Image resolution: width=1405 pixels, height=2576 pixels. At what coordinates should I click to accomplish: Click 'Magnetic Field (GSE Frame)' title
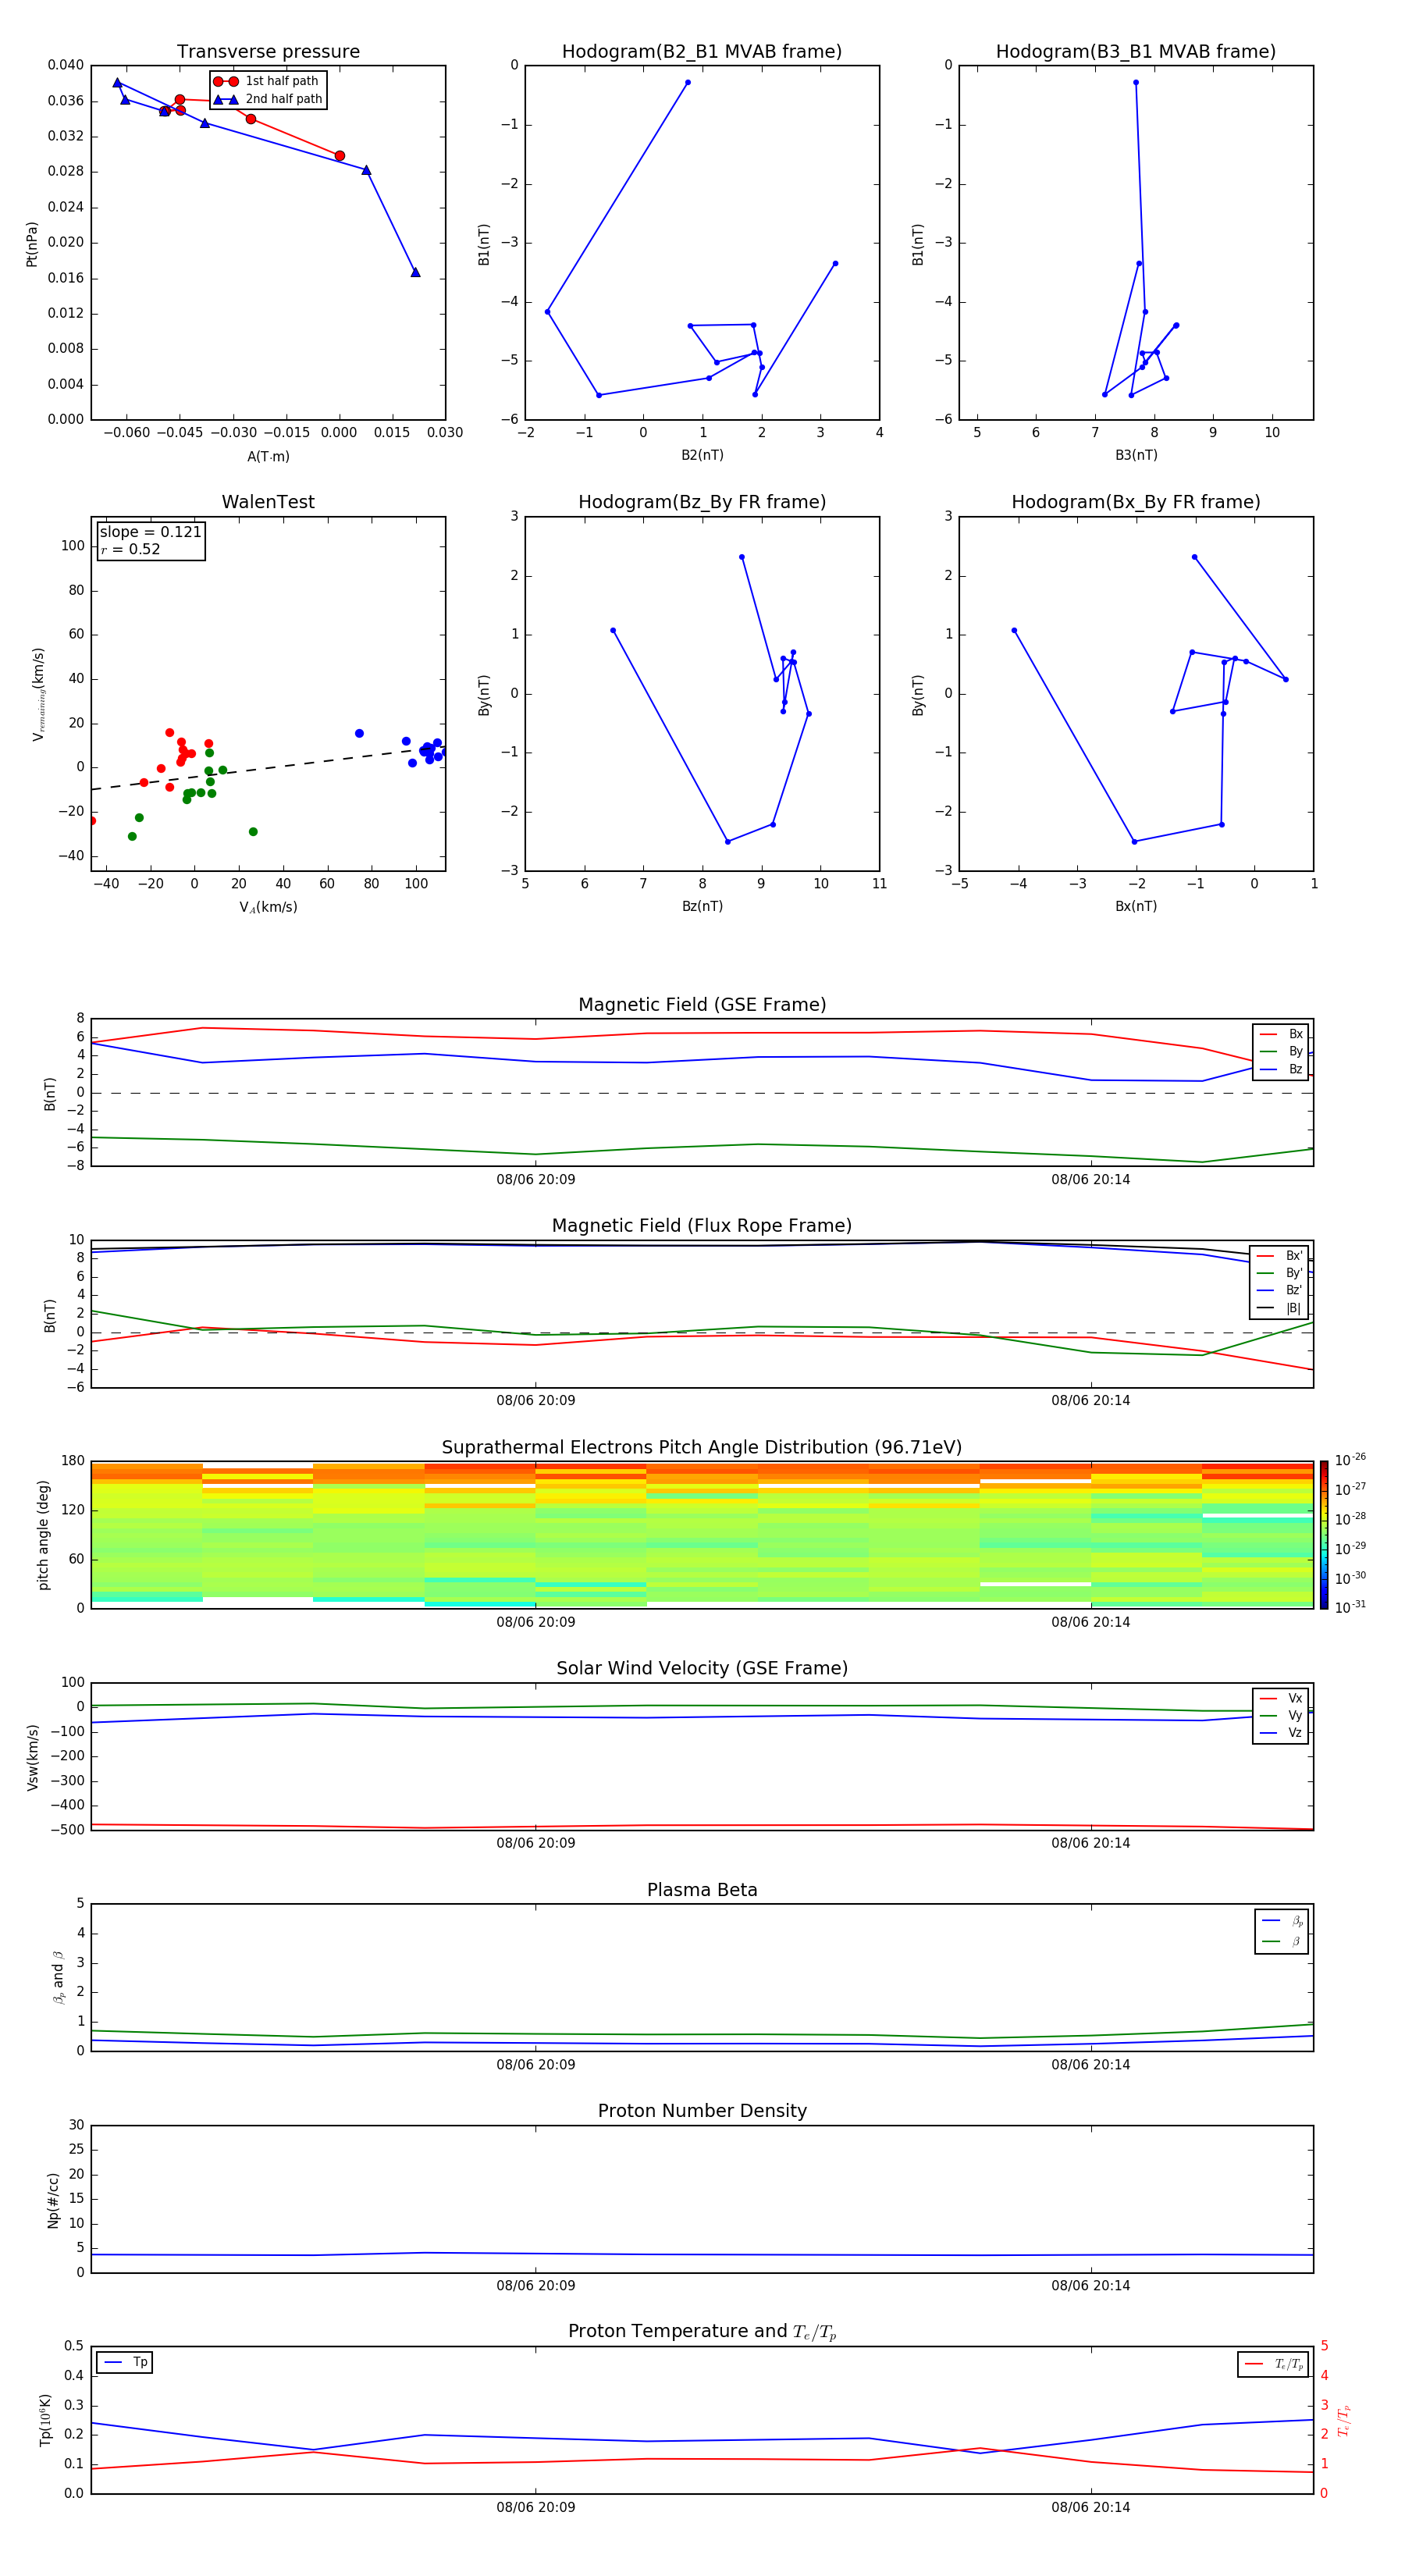702,1005
